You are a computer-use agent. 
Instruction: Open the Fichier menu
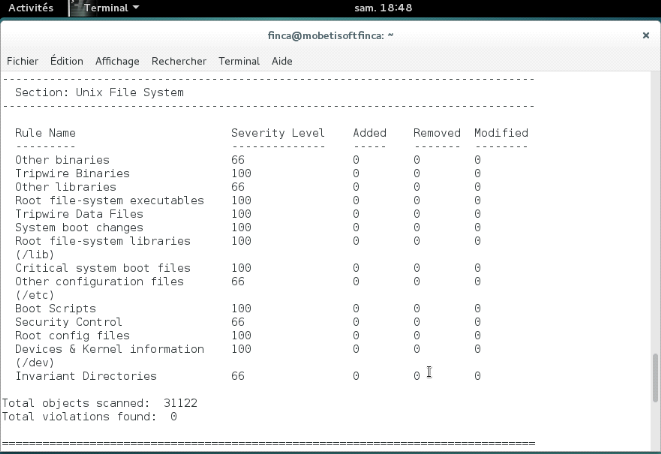[22, 61]
